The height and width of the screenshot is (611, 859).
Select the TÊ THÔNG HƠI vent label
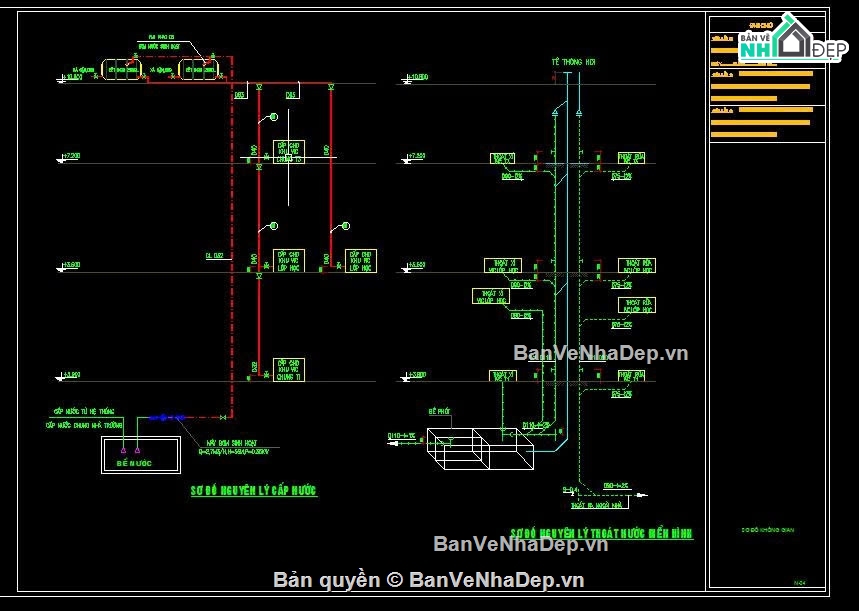[566, 62]
